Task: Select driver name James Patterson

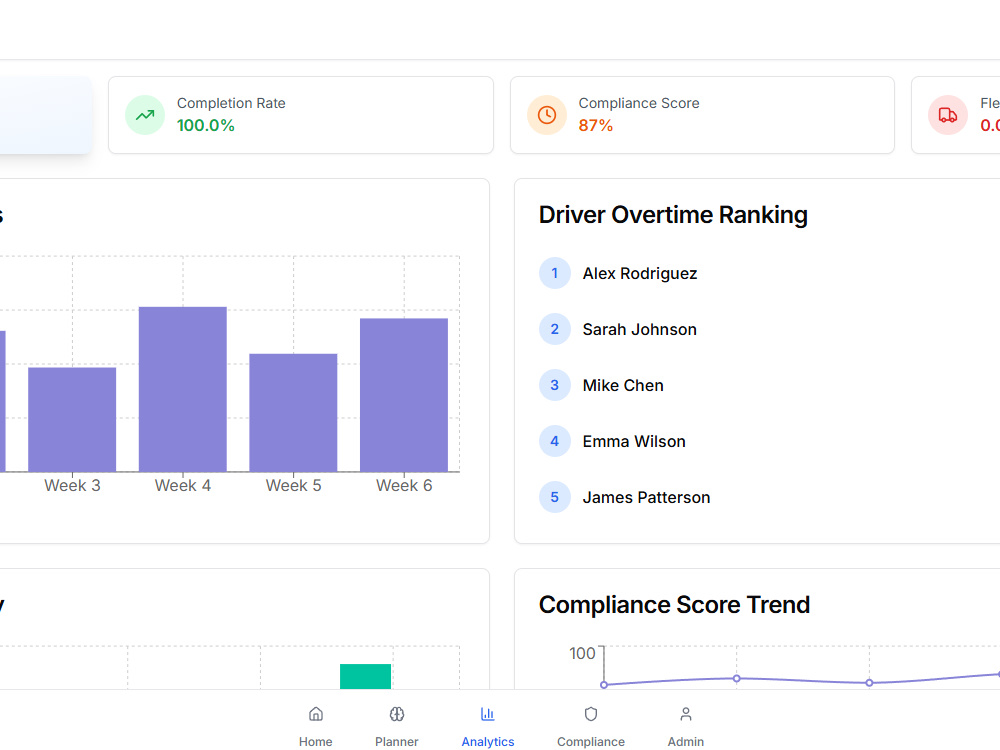Action: [646, 497]
